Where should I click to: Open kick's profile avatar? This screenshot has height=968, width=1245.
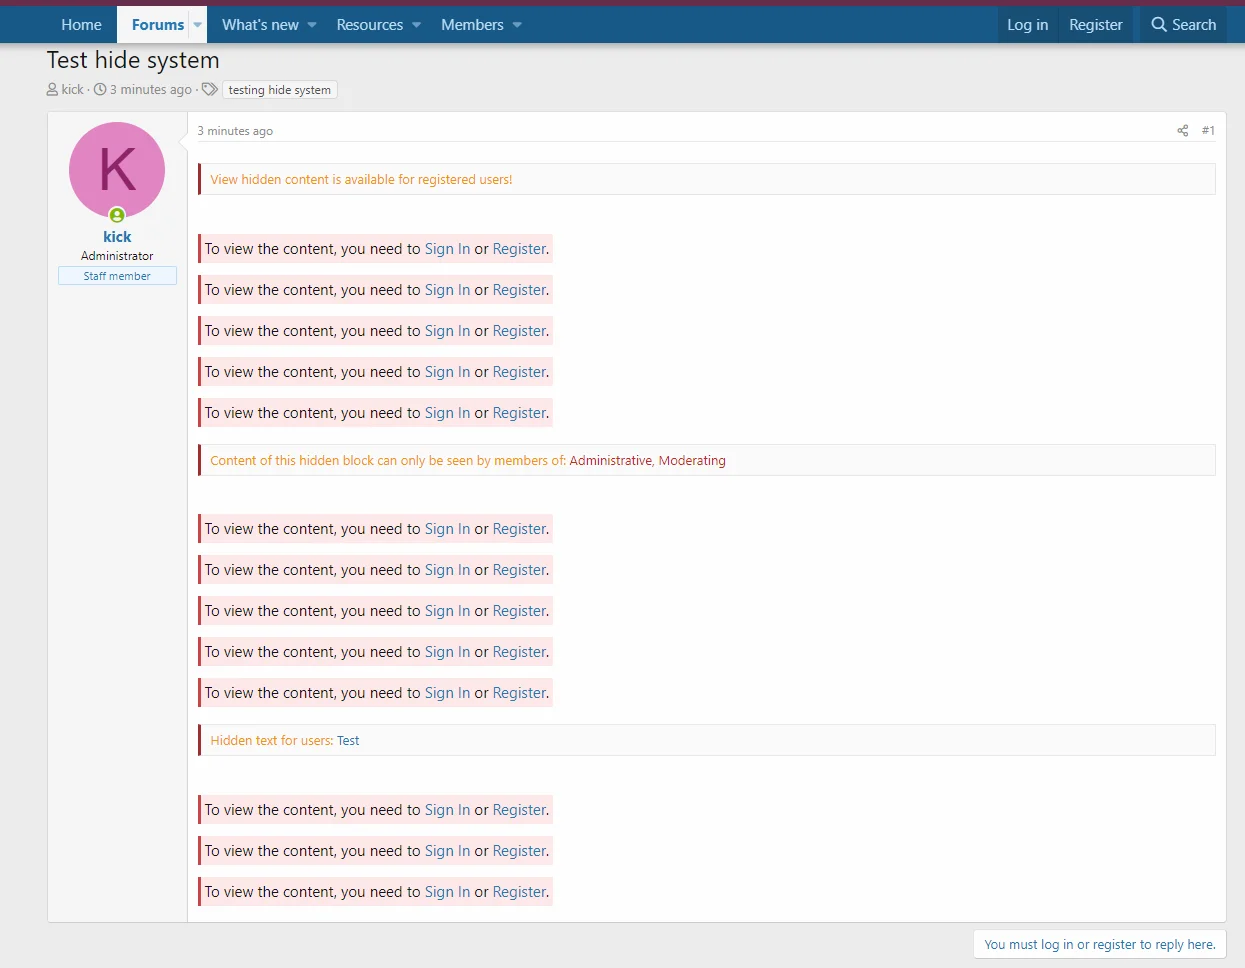(x=117, y=170)
